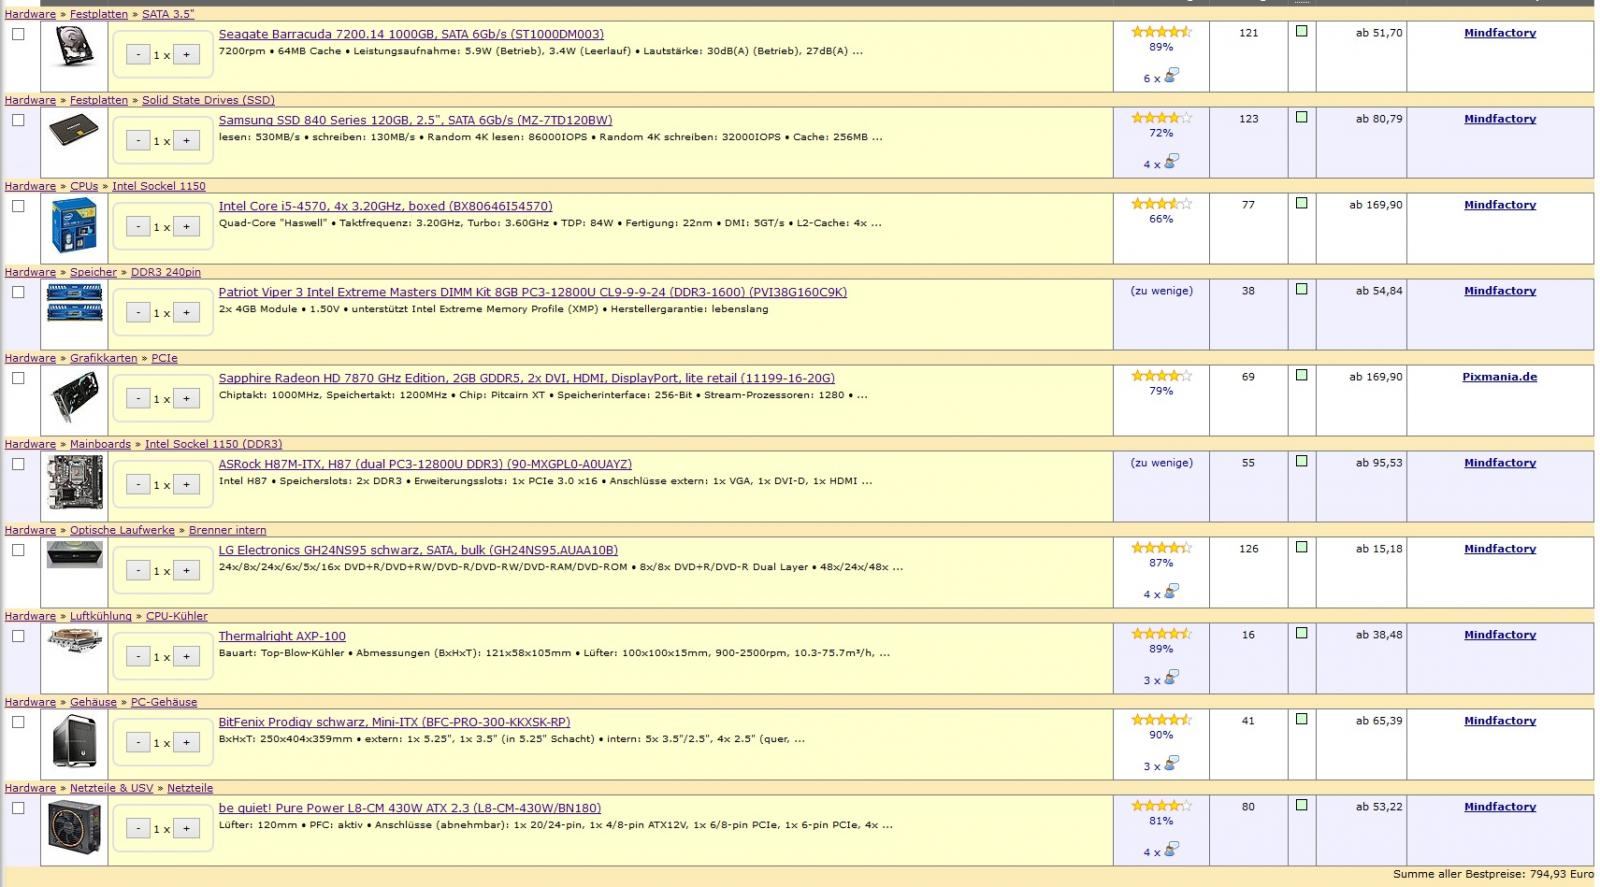The height and width of the screenshot is (887, 1600).
Task: Click the LG optical drive image
Action: [74, 554]
